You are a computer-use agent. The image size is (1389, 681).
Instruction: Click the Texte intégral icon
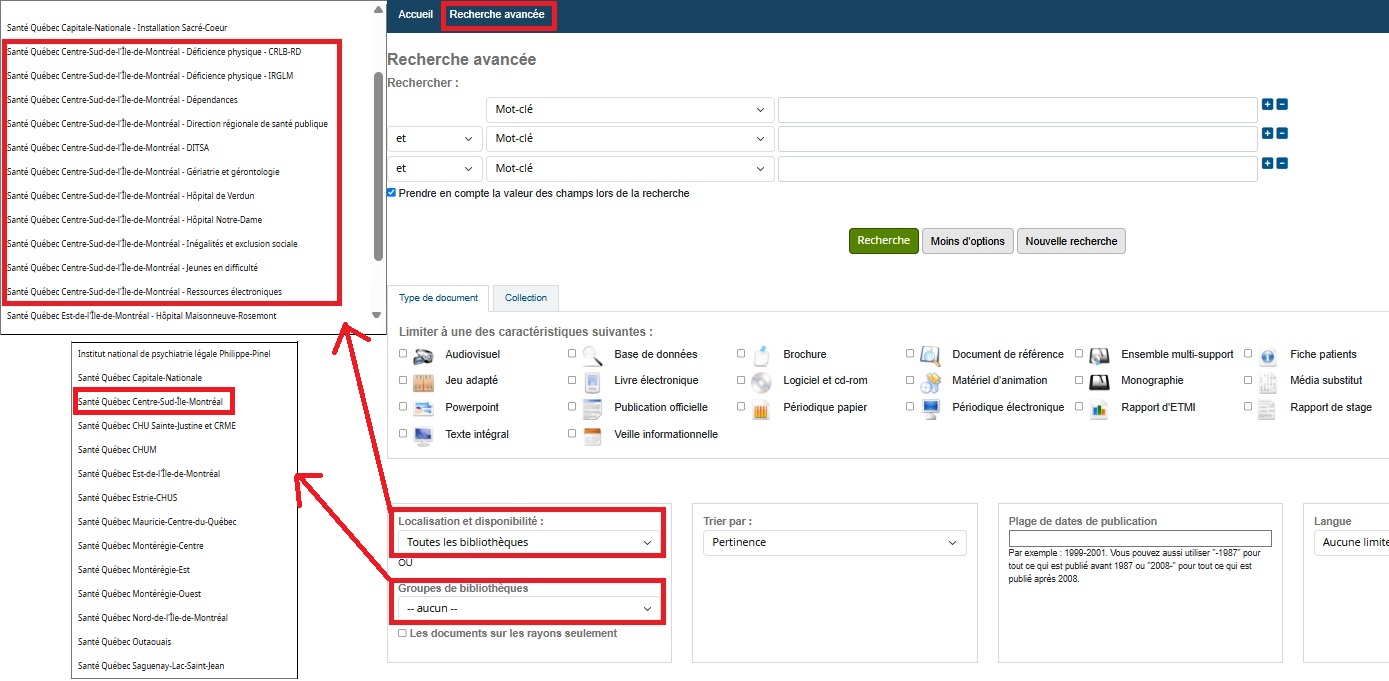click(423, 435)
